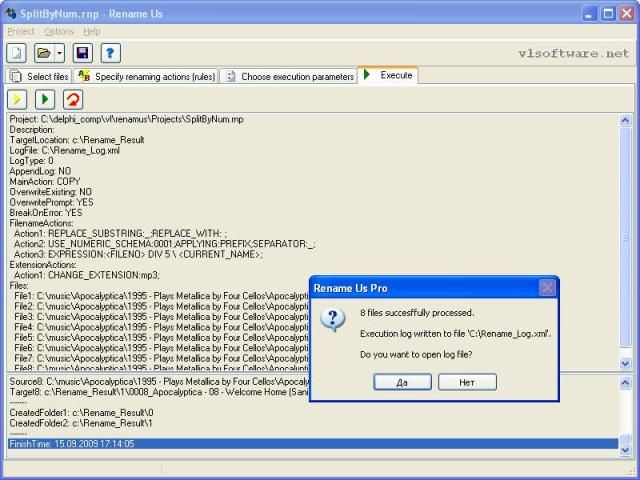Viewport: 640px width, 480px height.
Task: Click the upper log pane's scroll-down arrow
Action: click(626, 364)
